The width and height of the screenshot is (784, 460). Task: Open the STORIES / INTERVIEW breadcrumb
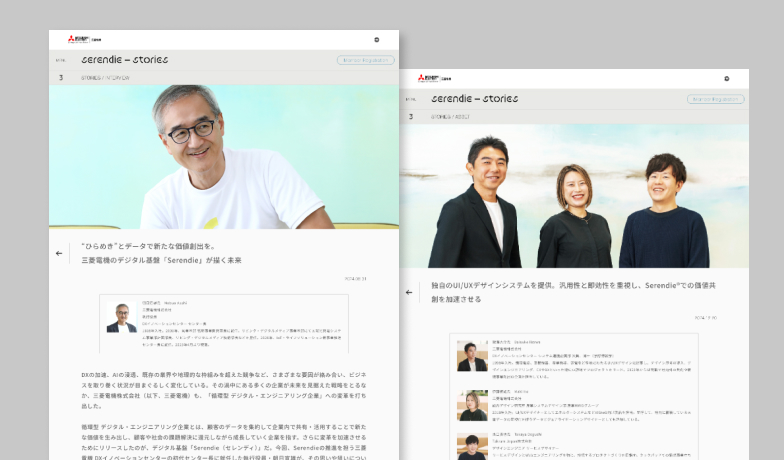105,78
